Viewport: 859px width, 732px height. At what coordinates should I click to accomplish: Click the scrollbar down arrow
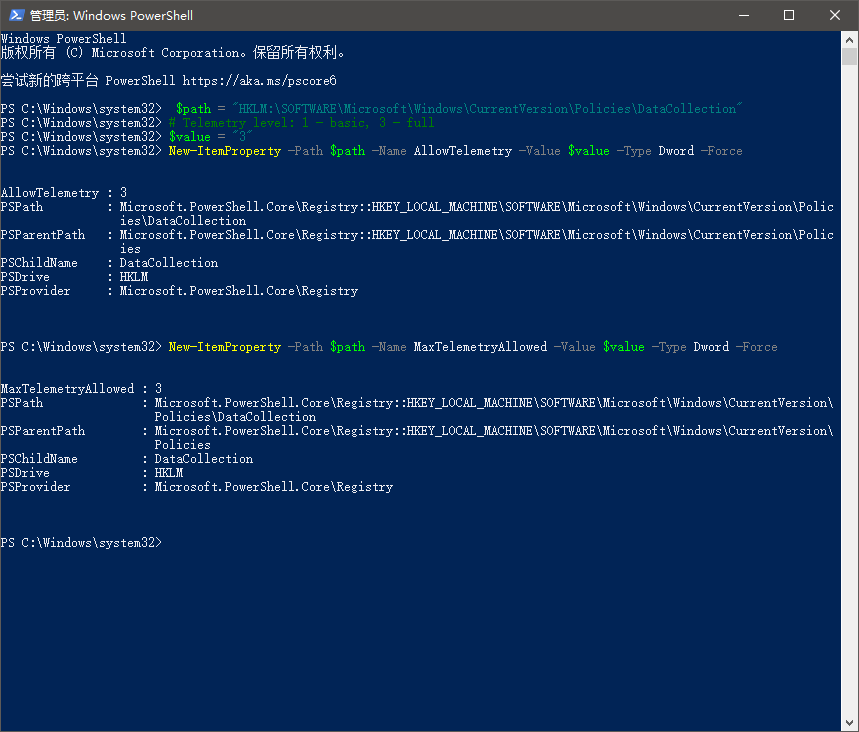point(849,722)
